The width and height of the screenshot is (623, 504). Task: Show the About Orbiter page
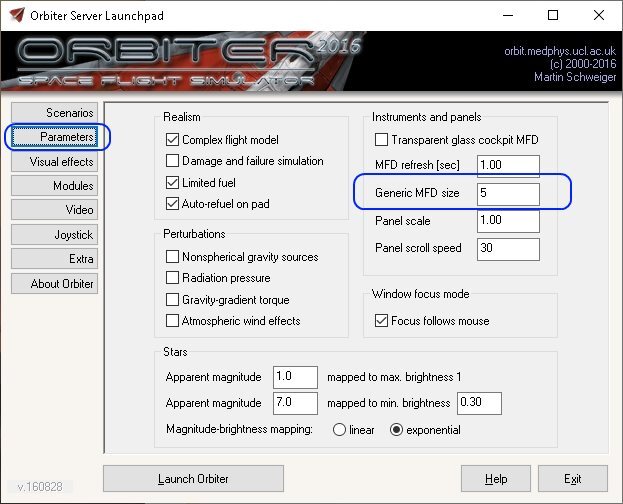(54, 284)
